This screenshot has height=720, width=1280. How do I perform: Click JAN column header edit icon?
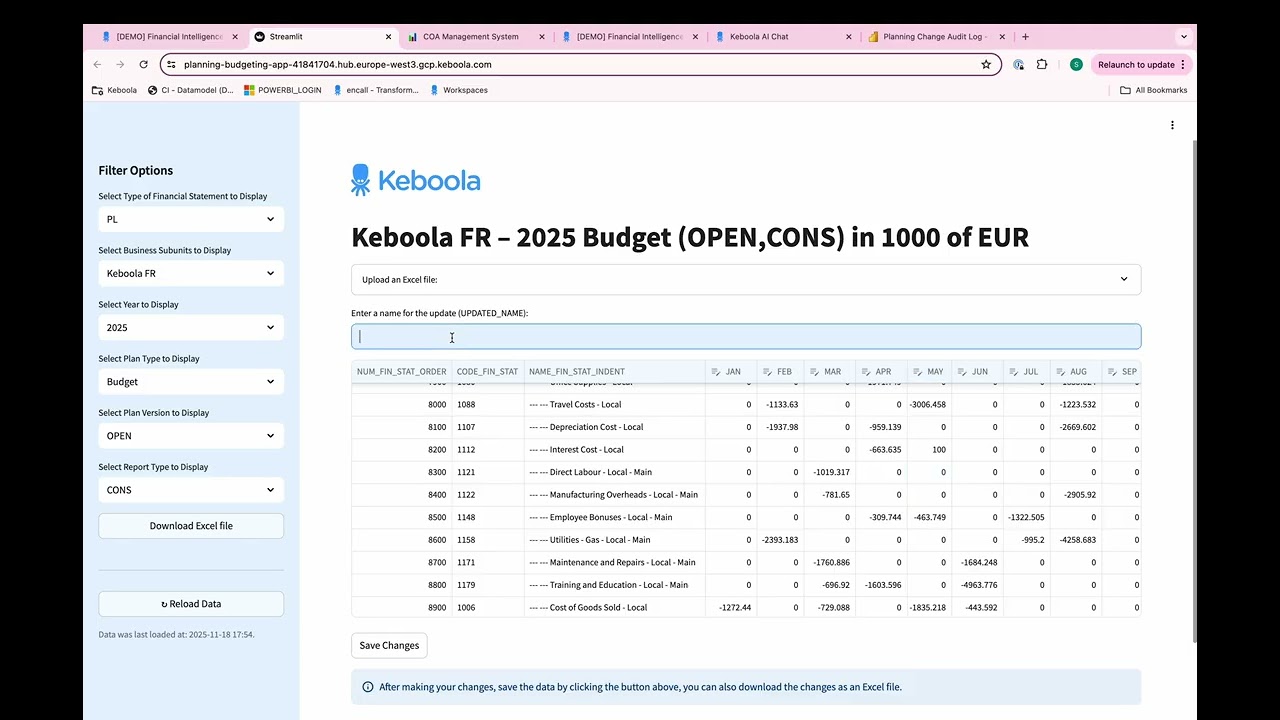click(716, 372)
